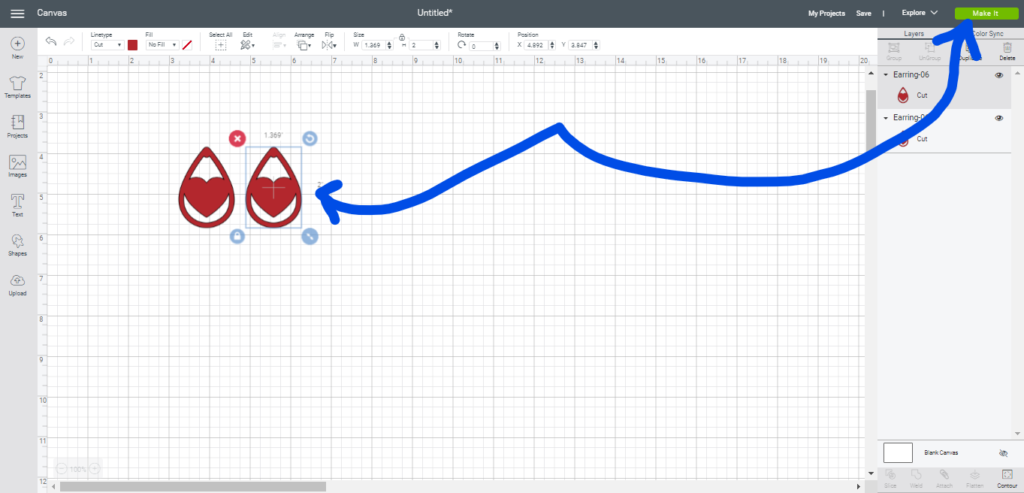Viewport: 1024px width, 493px height.
Task: Open the Shapes tool
Action: pyautogui.click(x=17, y=244)
